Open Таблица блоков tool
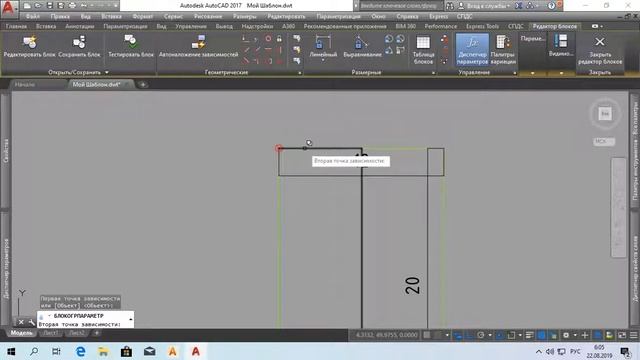 click(423, 50)
